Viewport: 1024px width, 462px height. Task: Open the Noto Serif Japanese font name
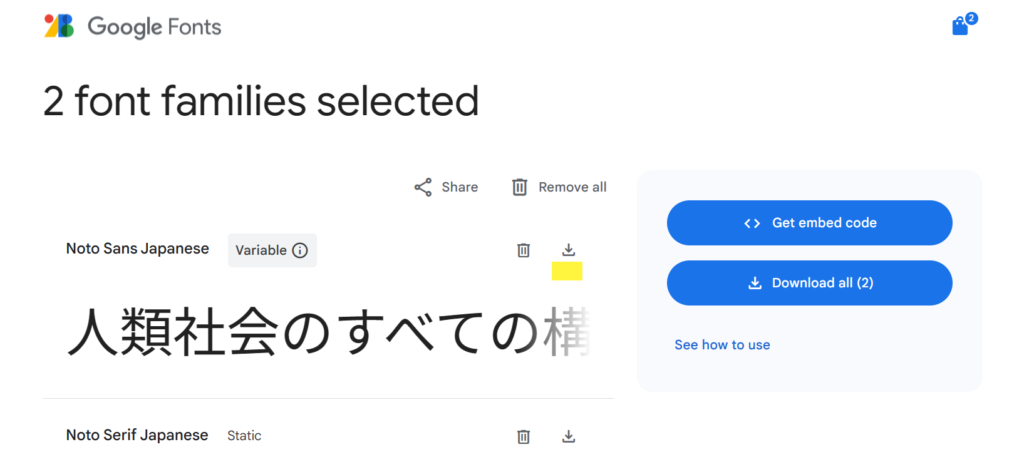(137, 435)
